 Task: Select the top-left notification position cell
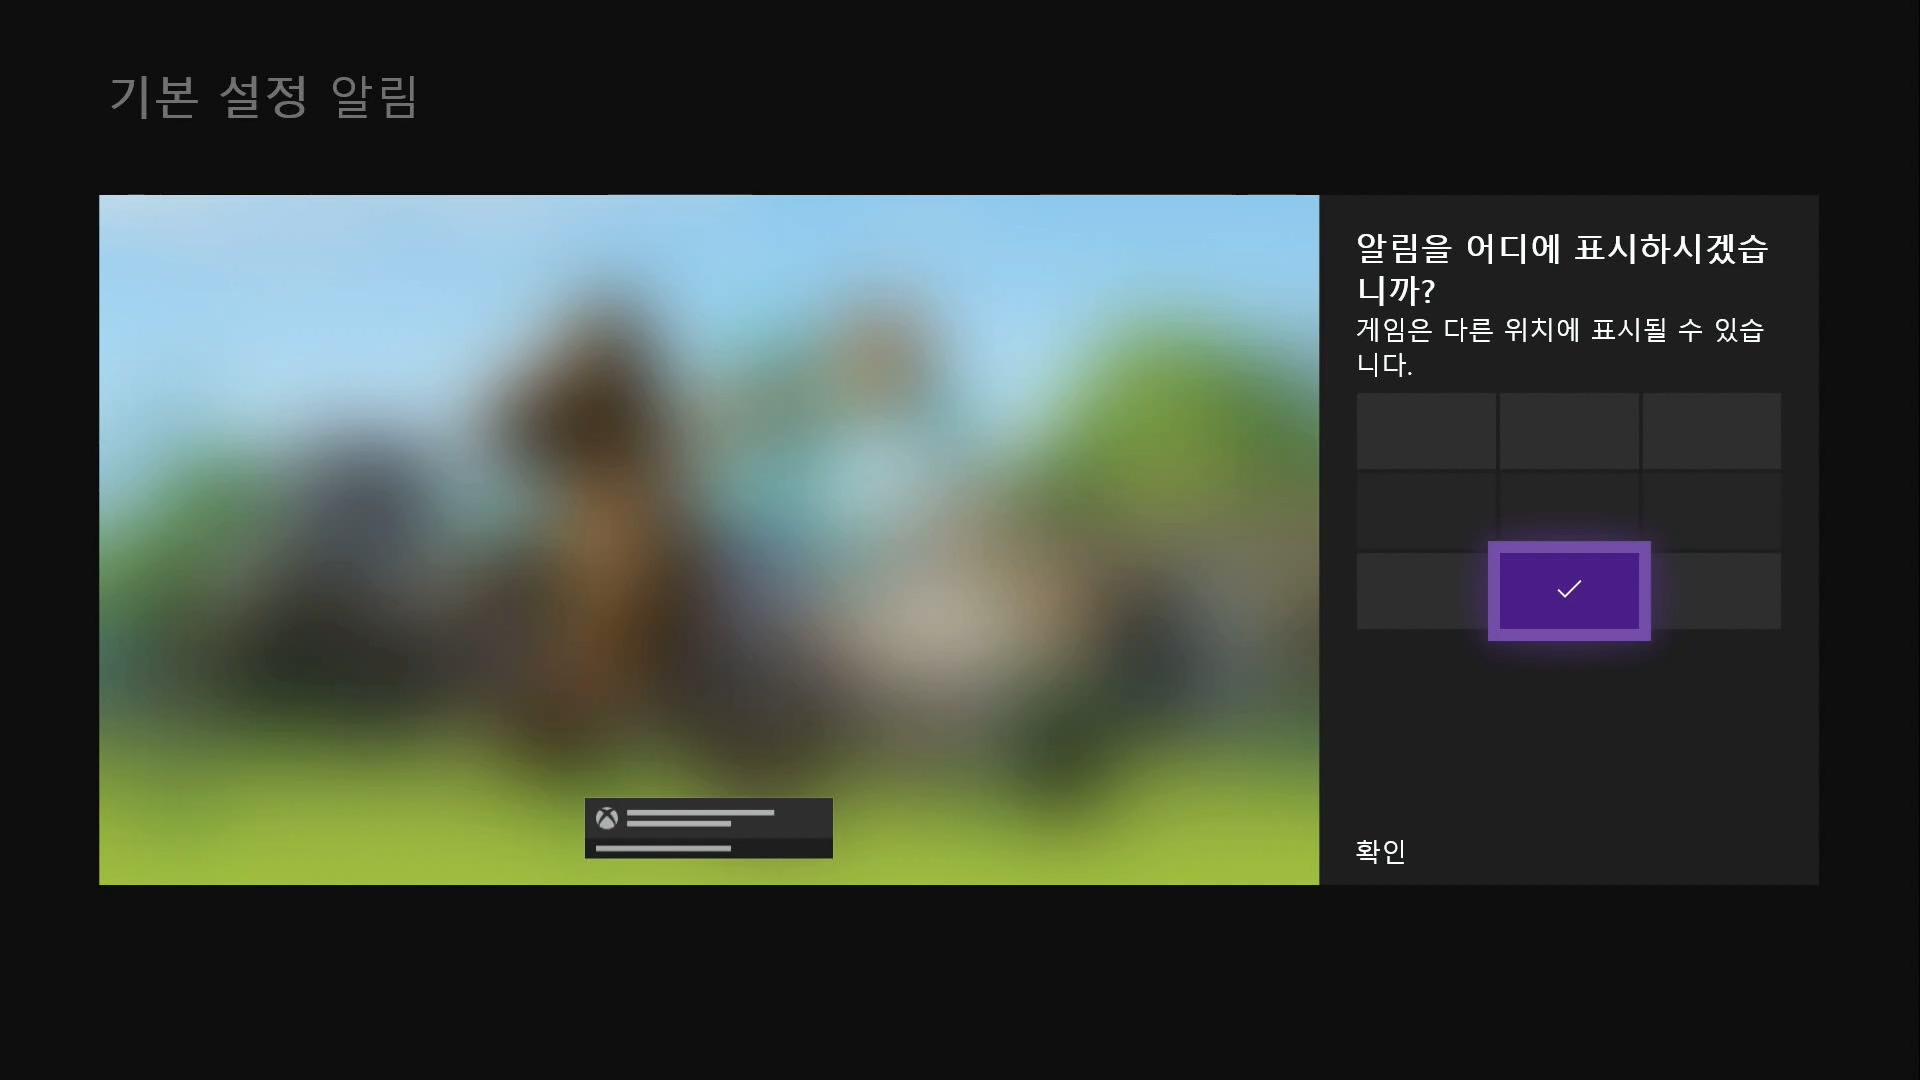1426,431
